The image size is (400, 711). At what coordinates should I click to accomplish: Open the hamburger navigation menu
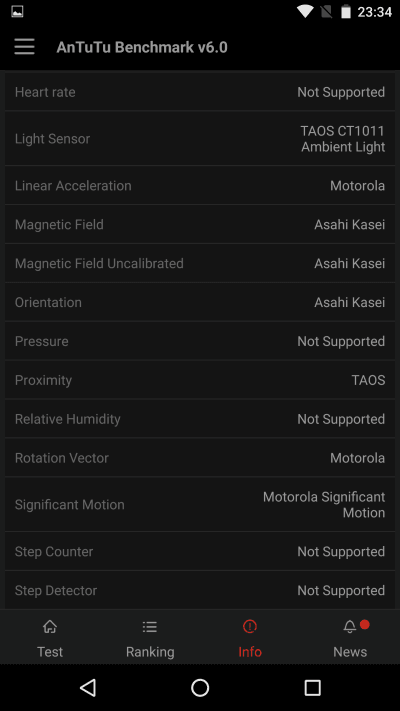click(x=24, y=47)
